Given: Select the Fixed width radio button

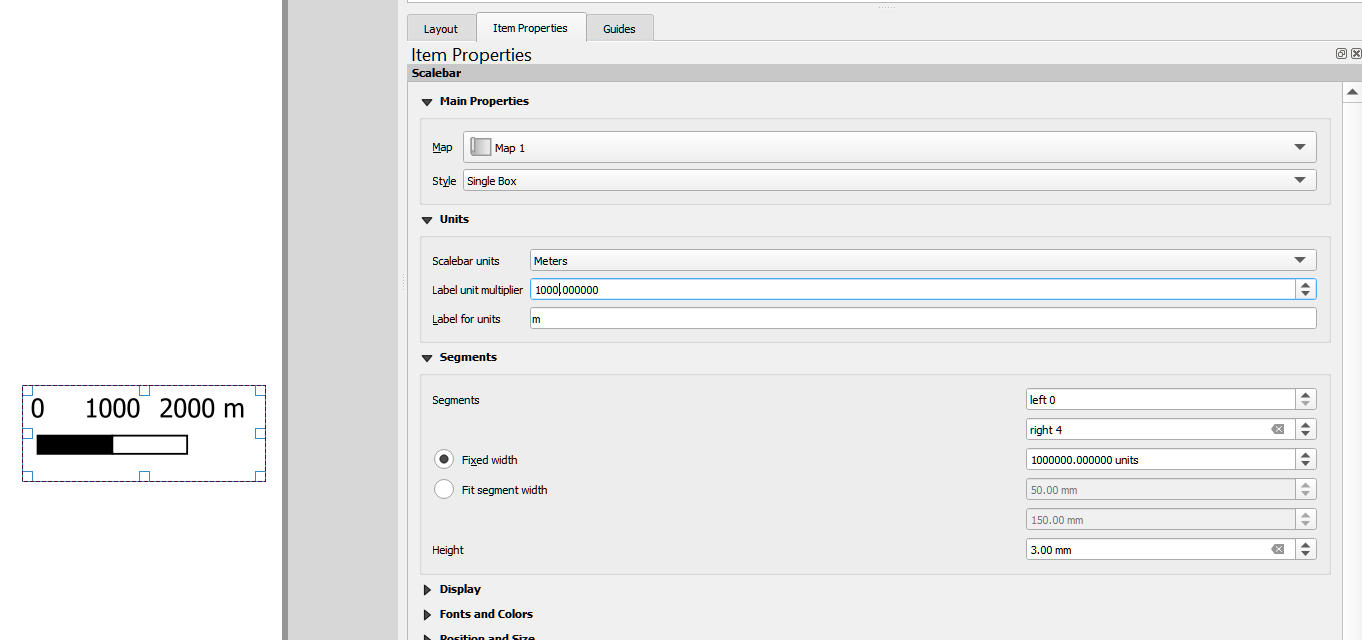Looking at the screenshot, I should [443, 459].
